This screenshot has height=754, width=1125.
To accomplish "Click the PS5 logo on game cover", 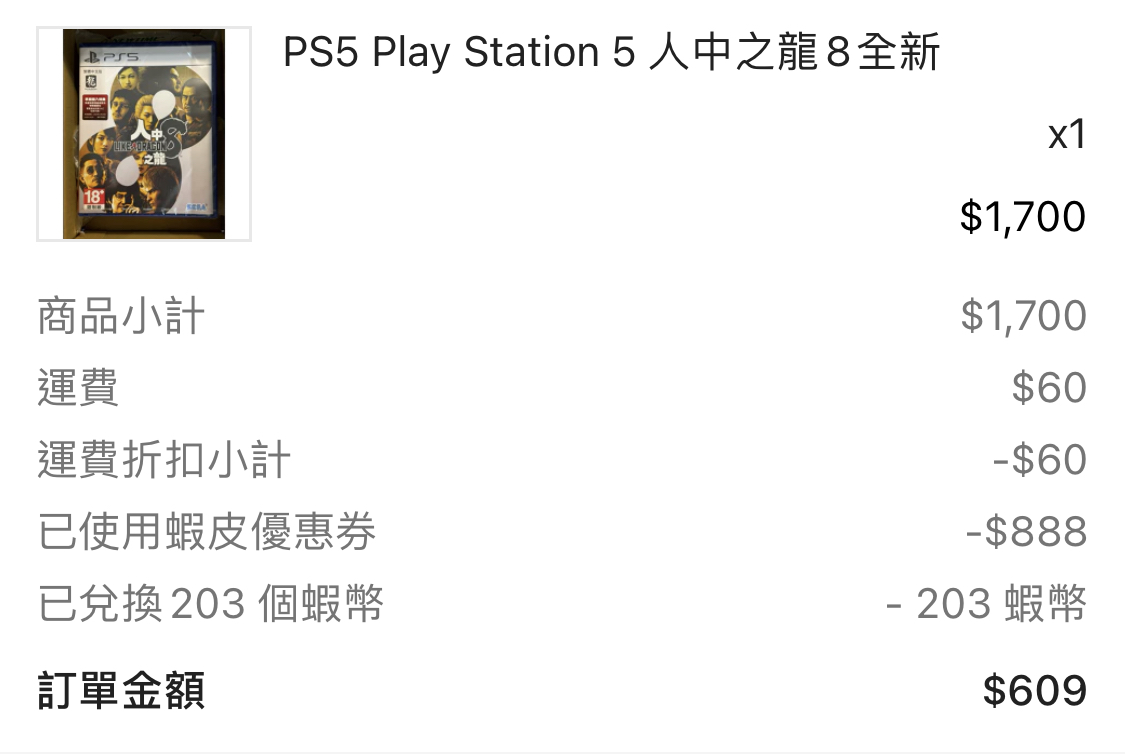I will [111, 57].
